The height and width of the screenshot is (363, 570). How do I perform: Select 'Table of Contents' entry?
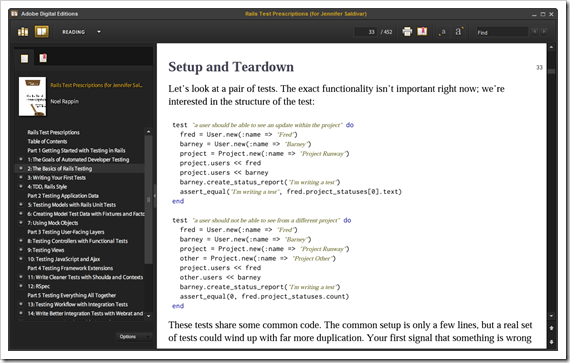(x=47, y=141)
